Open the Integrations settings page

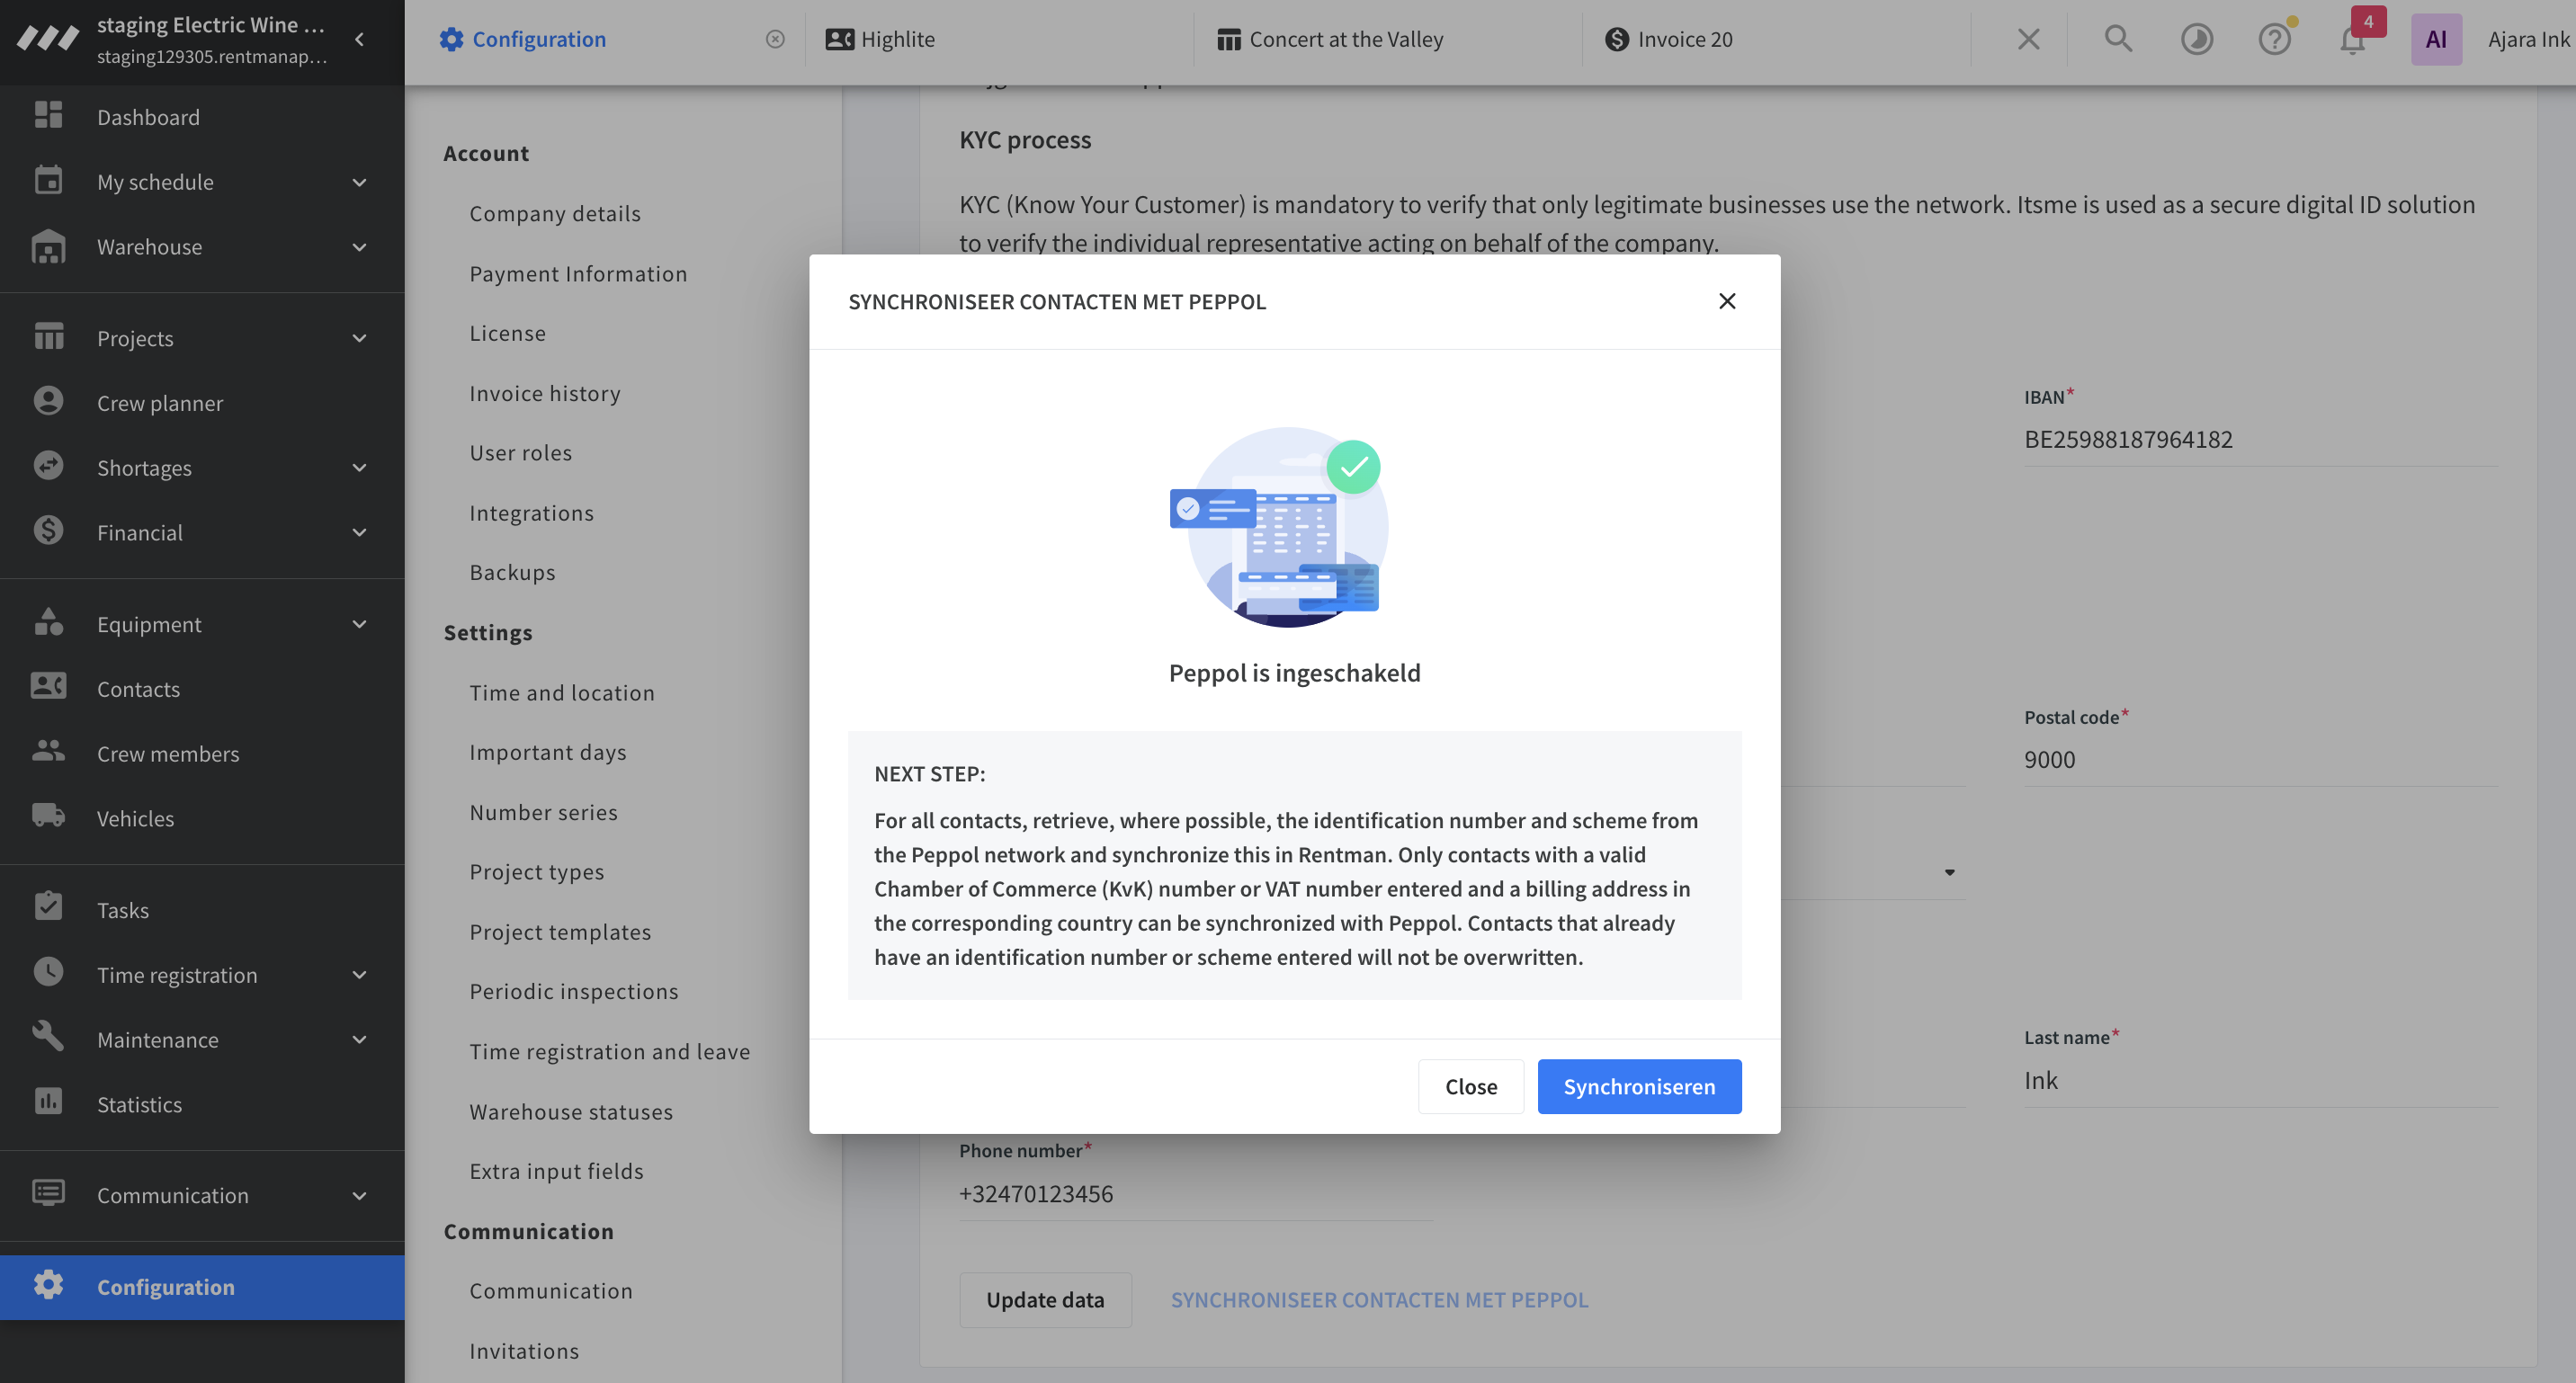click(532, 512)
